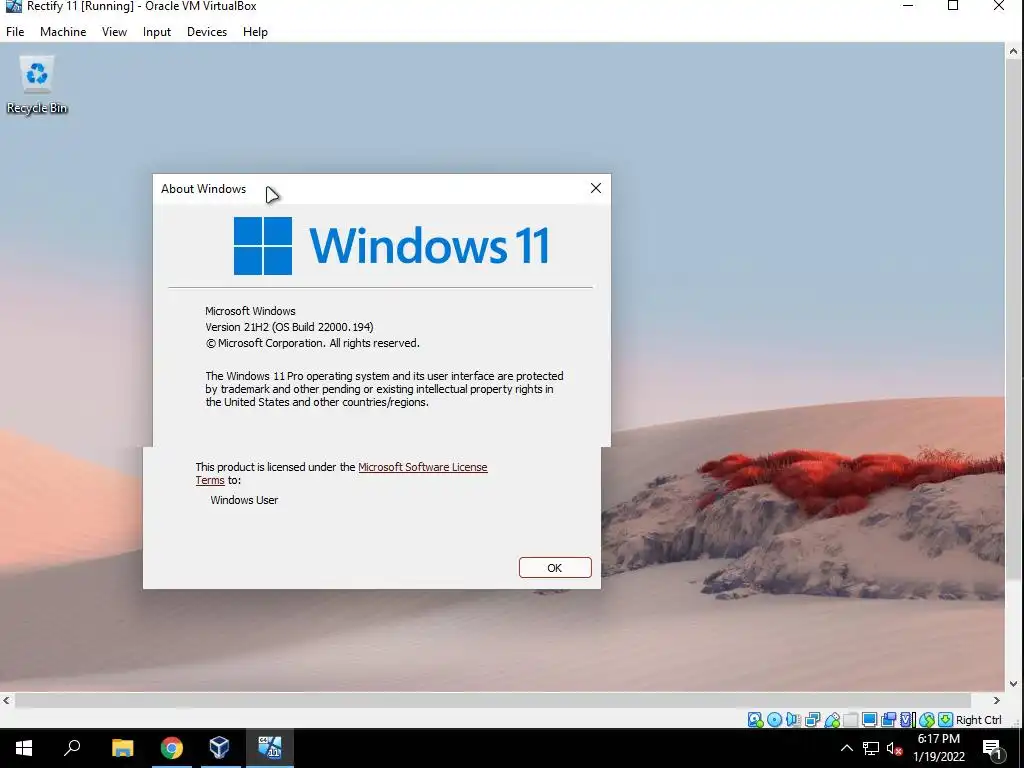Click the horizontal scrollbar right arrow
Viewport: 1024px width, 768px height.
(x=997, y=700)
